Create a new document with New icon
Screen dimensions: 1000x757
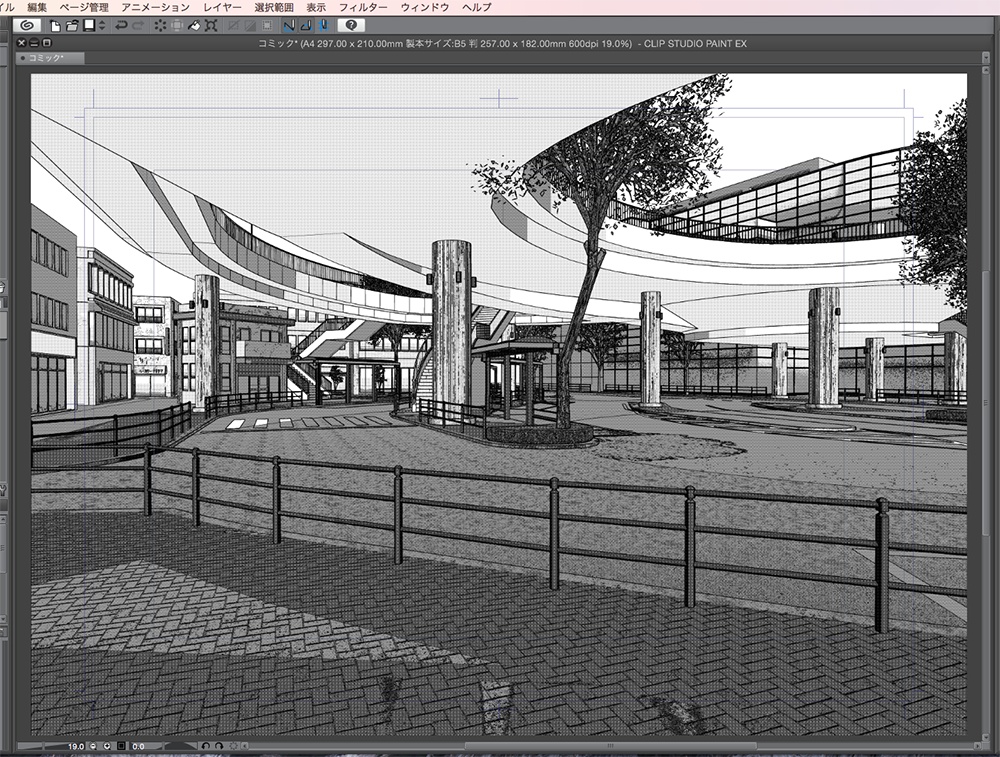click(55, 26)
